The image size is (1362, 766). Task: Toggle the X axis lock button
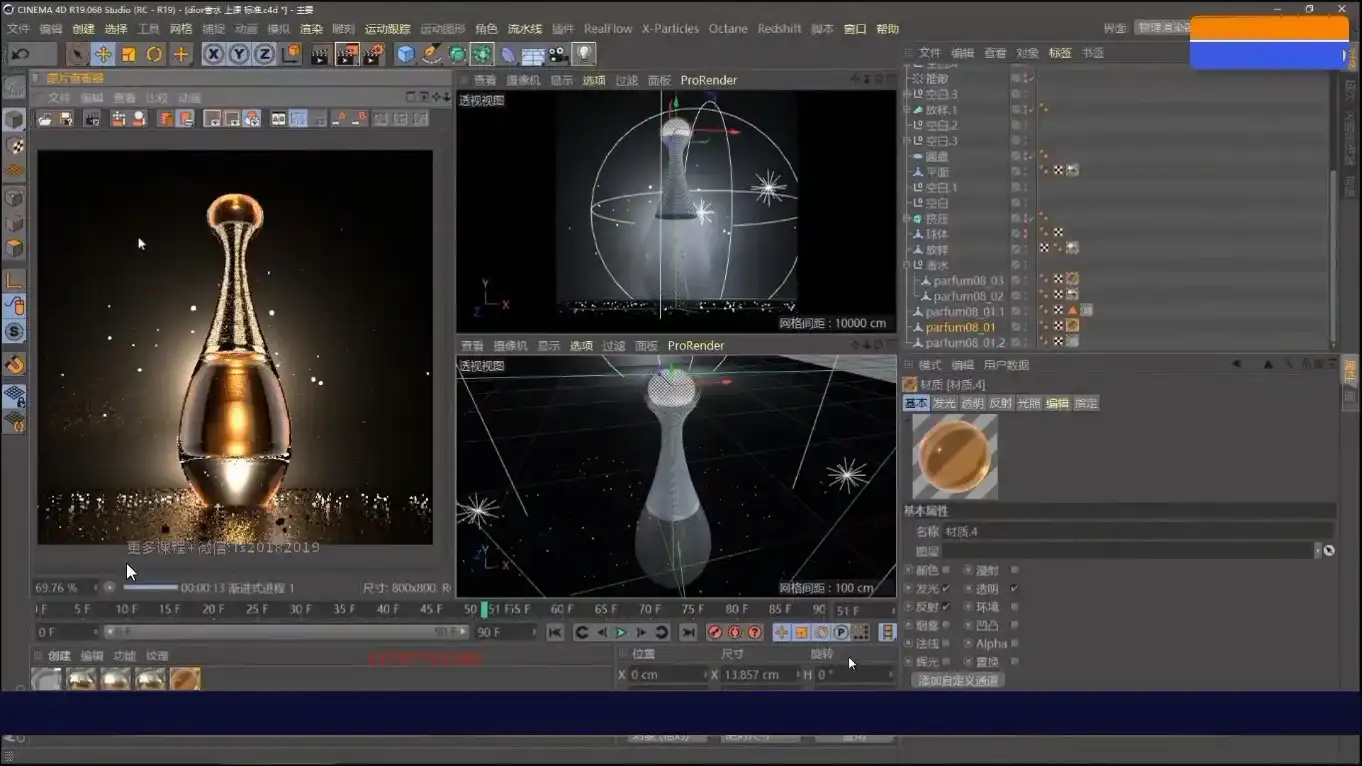213,54
